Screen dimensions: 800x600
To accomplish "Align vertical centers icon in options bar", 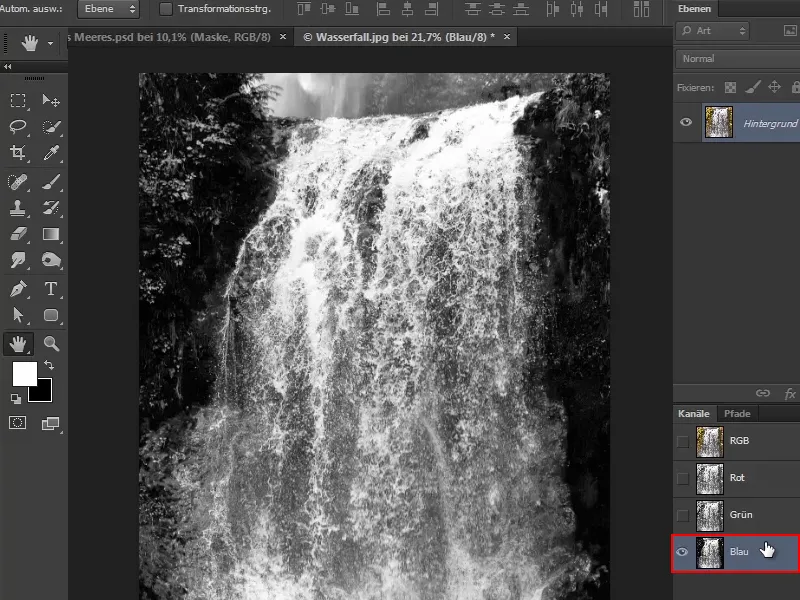I will click(x=328, y=9).
